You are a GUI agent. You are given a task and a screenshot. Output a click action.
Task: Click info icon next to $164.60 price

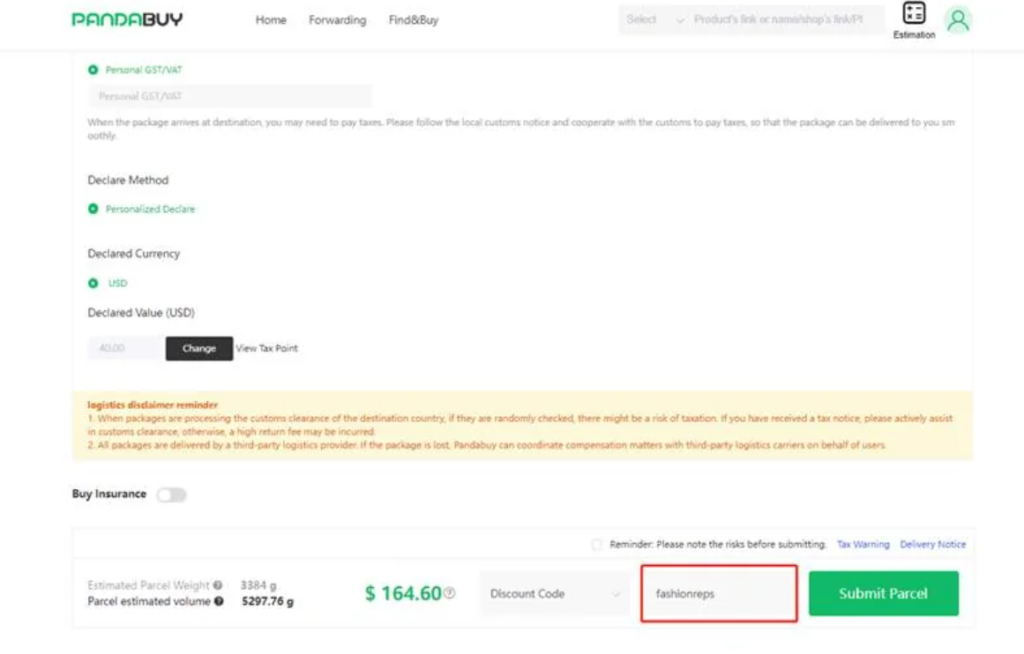coord(449,593)
